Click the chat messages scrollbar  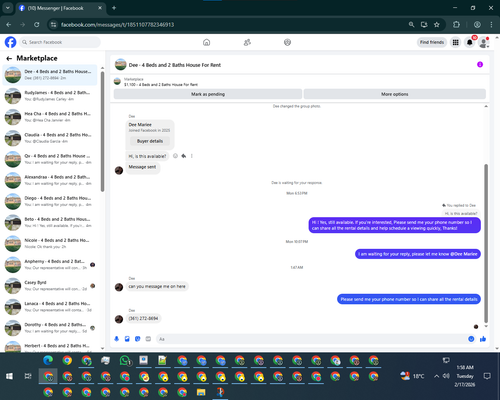coord(486,243)
